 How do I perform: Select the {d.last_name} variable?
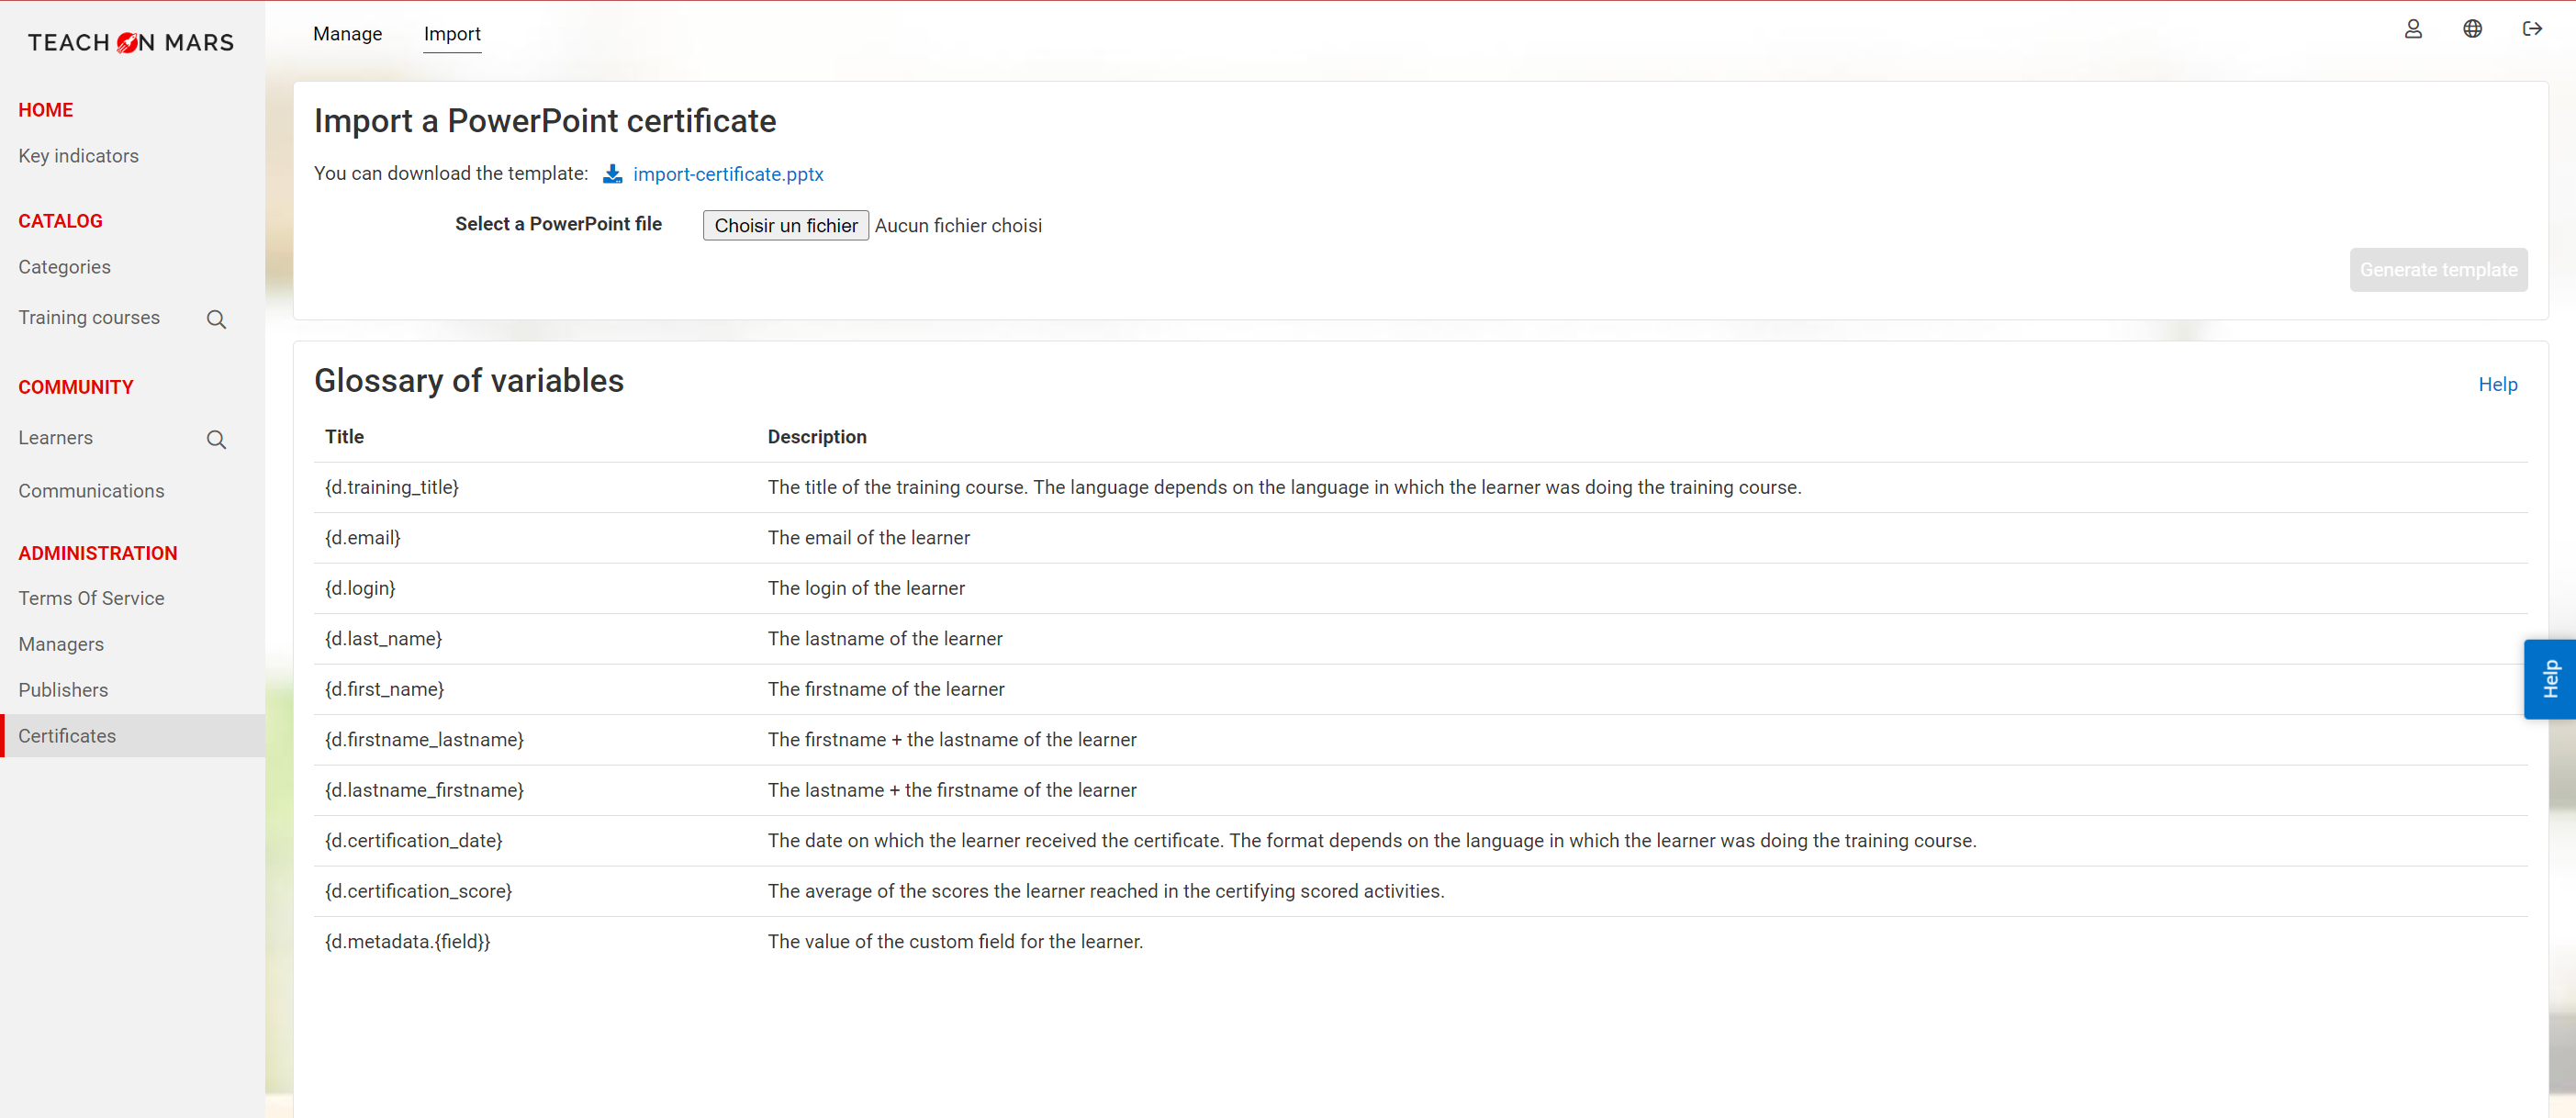pyautogui.click(x=383, y=639)
